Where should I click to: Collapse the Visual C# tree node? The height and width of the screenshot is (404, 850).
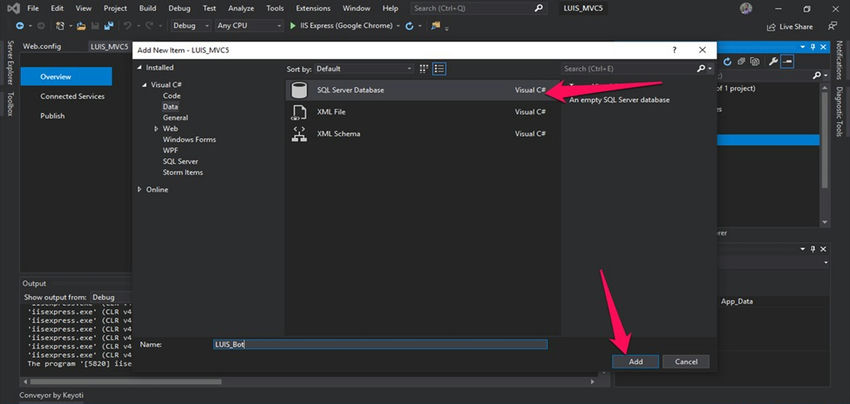tap(145, 85)
